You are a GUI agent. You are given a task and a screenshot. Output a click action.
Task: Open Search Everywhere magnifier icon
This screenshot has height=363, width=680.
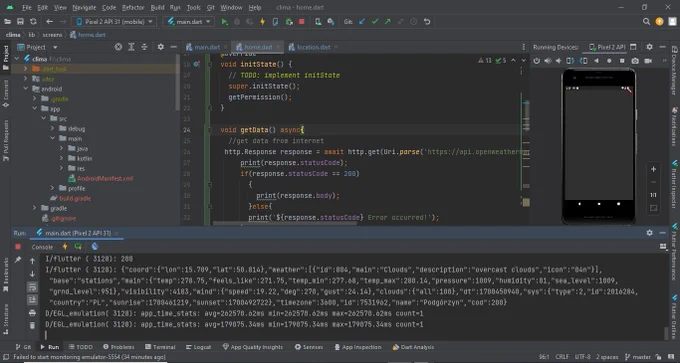click(x=647, y=22)
